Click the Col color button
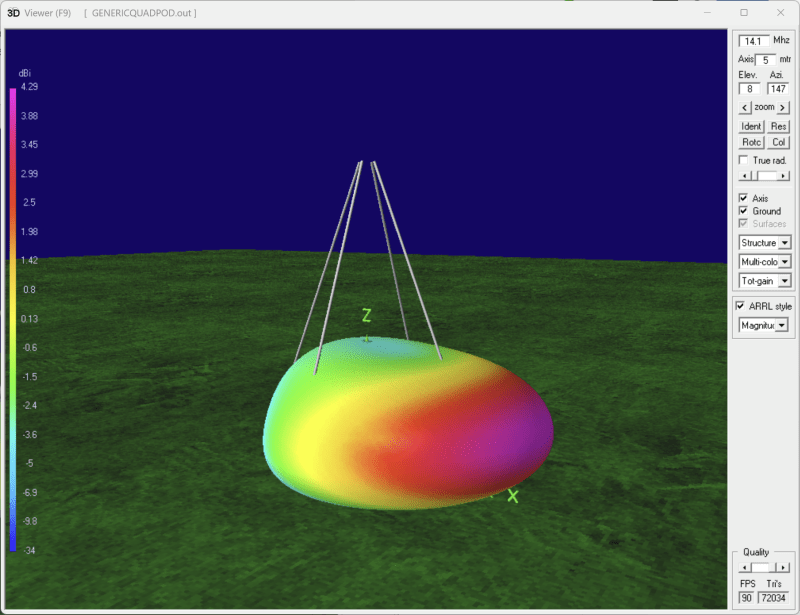The width and height of the screenshot is (800, 615). pyautogui.click(x=779, y=142)
